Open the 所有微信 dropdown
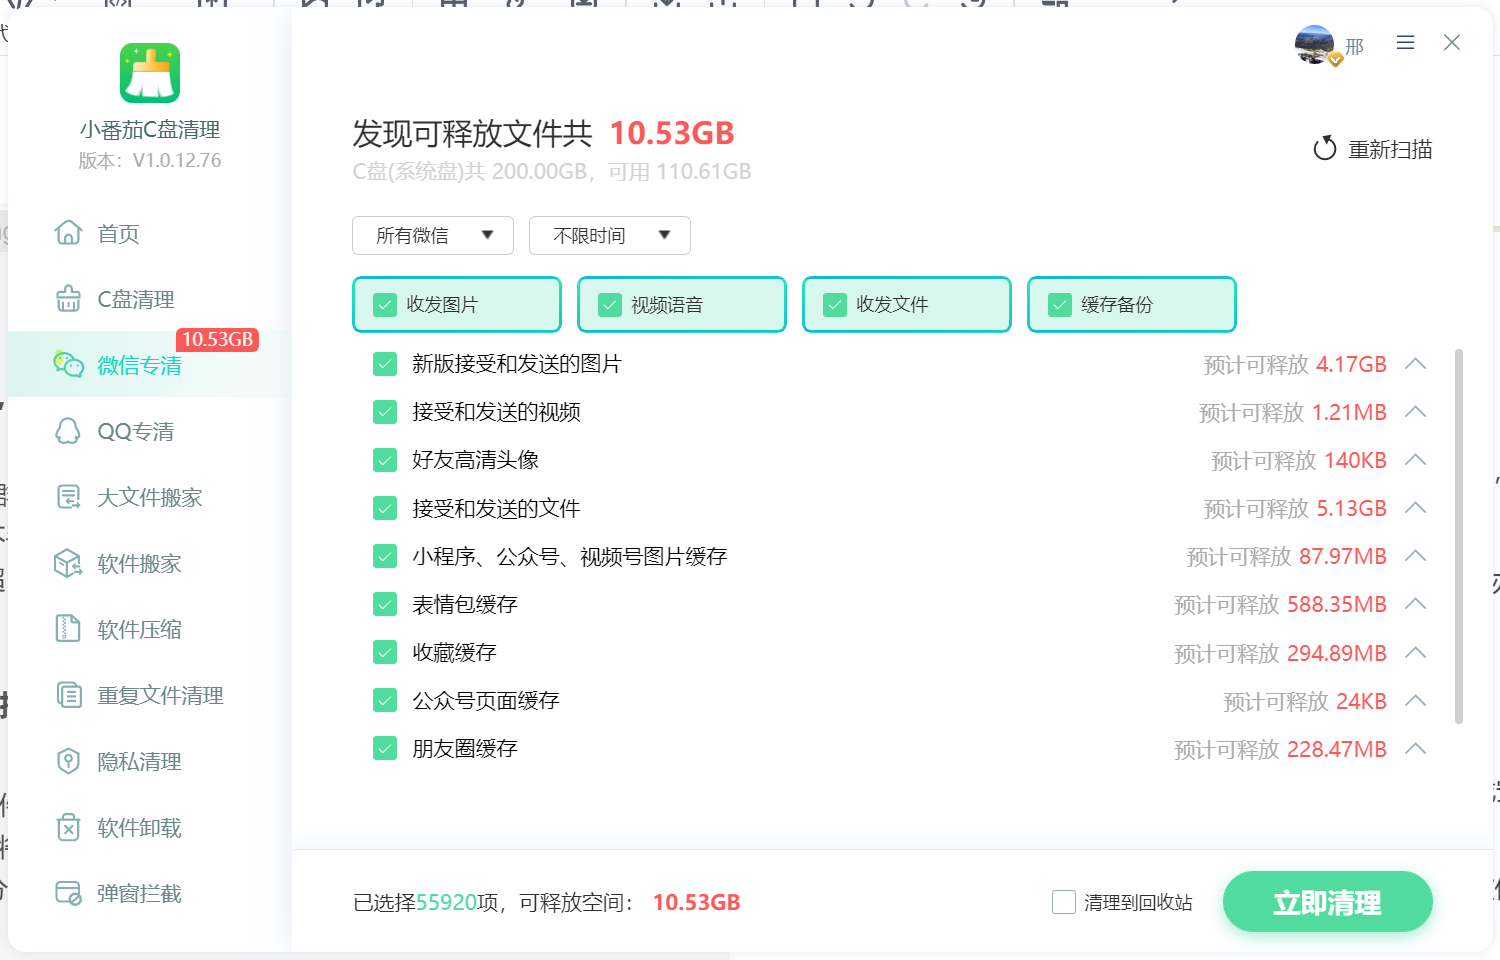 [x=433, y=235]
